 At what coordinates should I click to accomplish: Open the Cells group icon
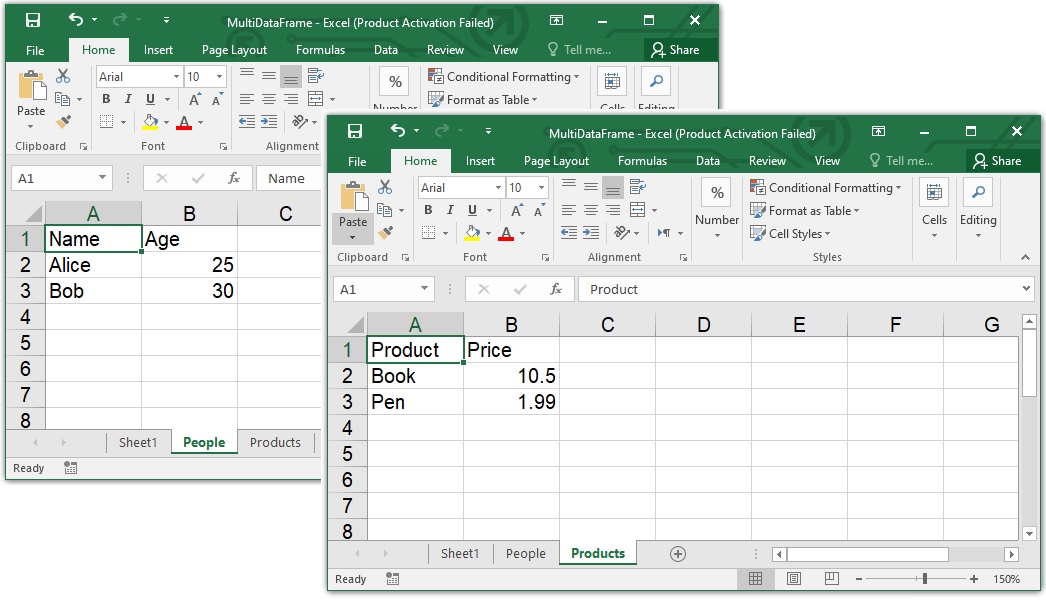pyautogui.click(x=934, y=192)
